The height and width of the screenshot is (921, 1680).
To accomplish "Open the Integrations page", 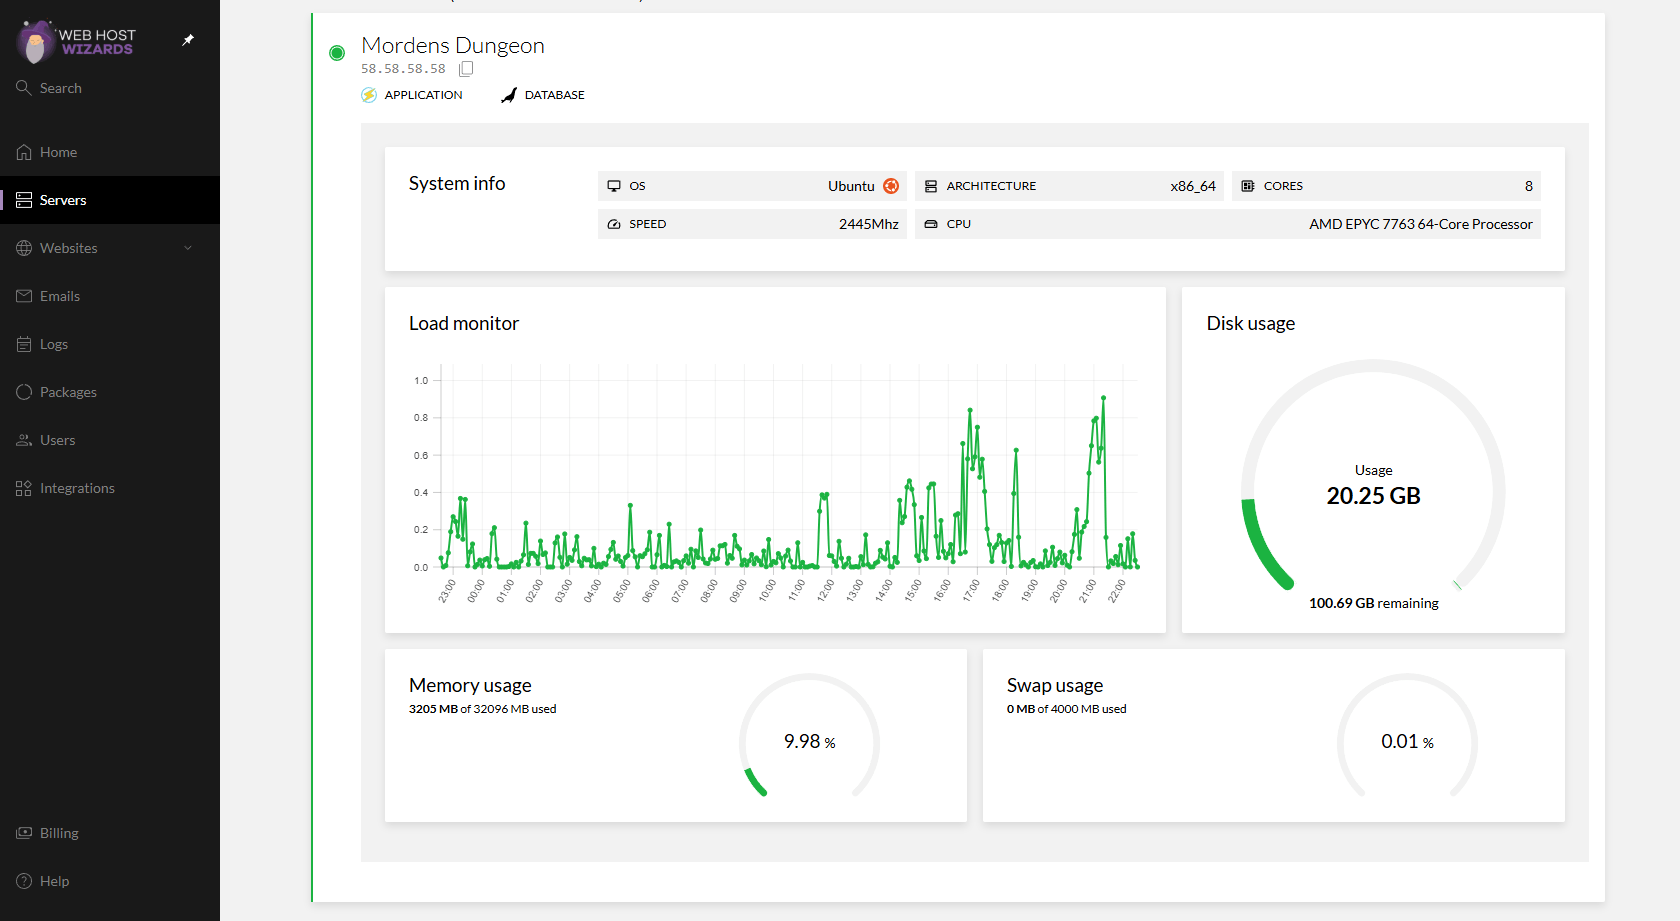I will pyautogui.click(x=110, y=488).
